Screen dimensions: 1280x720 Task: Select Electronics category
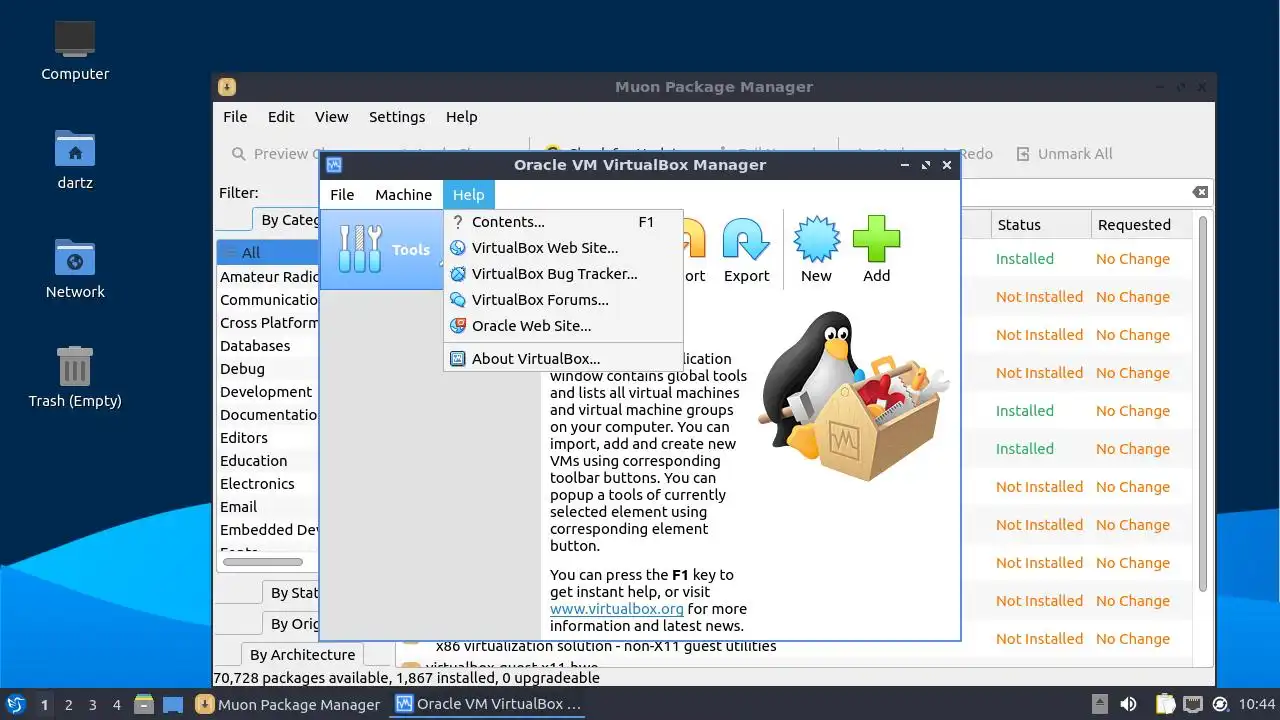[269, 484]
